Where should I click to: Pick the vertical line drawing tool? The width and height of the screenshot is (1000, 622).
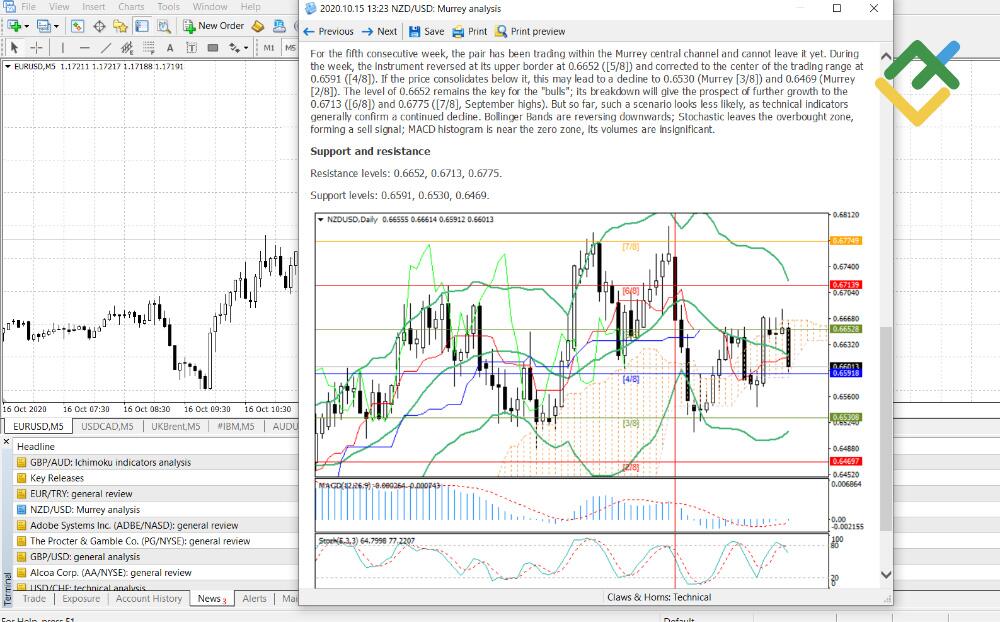point(64,47)
